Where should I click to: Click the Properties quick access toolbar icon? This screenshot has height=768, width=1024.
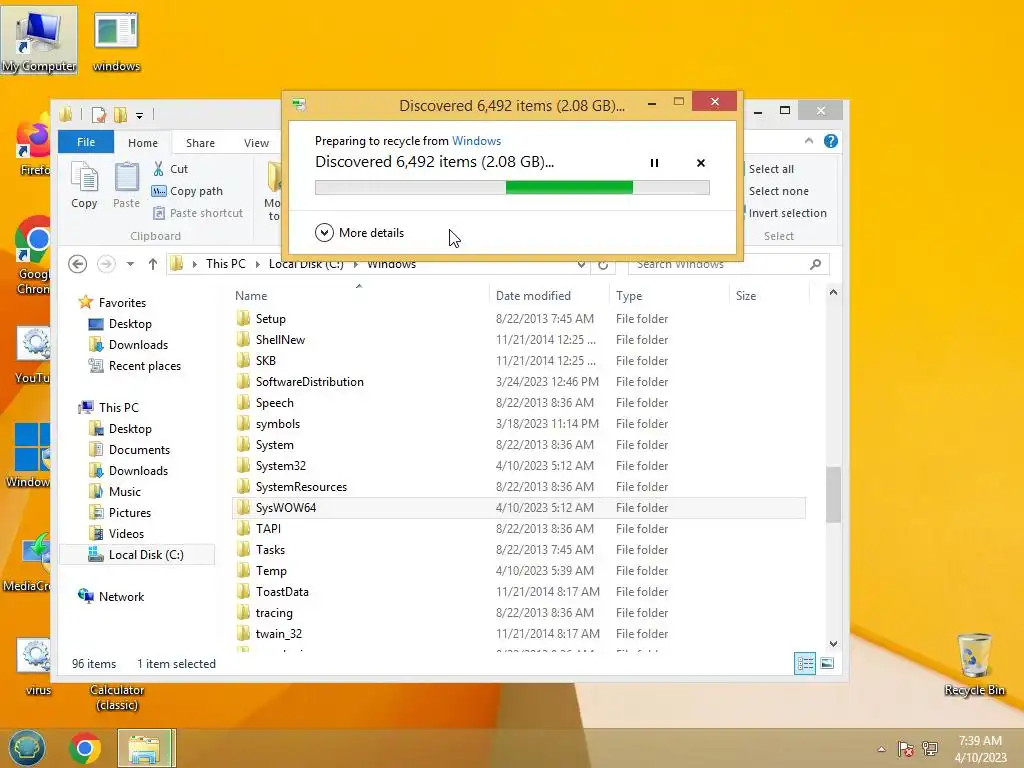[x=99, y=115]
